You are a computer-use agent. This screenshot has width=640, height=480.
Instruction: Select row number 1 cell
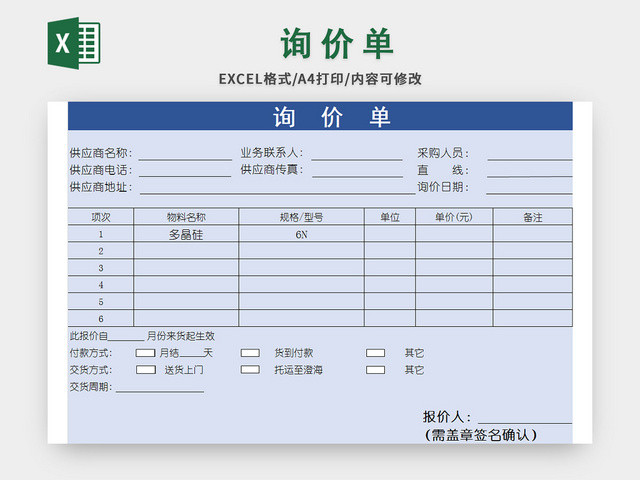(x=101, y=234)
